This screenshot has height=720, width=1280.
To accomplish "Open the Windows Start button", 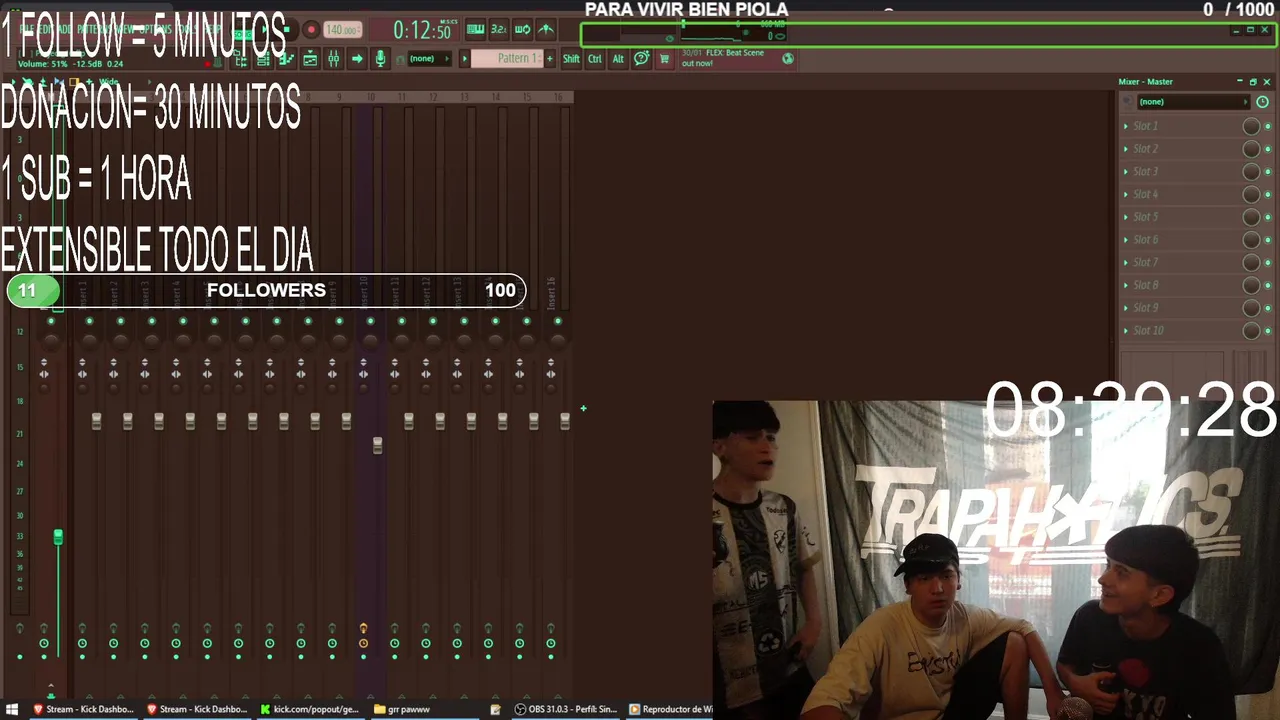I will click(10, 709).
